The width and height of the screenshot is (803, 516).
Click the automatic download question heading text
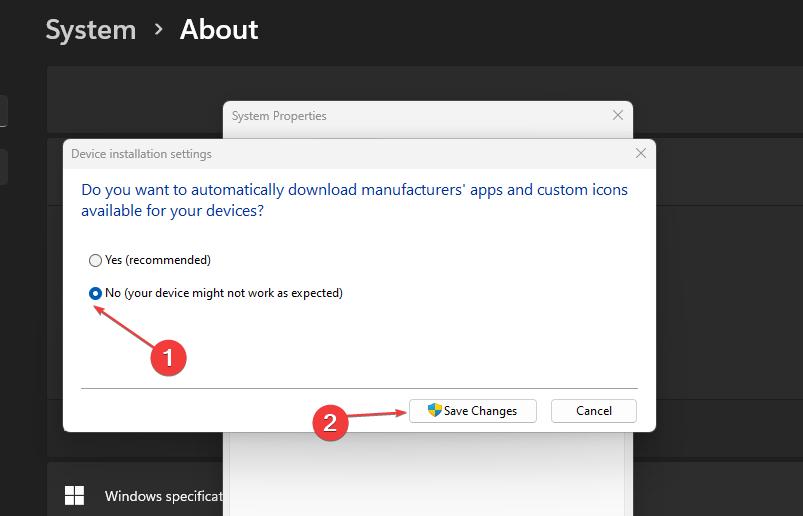pos(354,200)
